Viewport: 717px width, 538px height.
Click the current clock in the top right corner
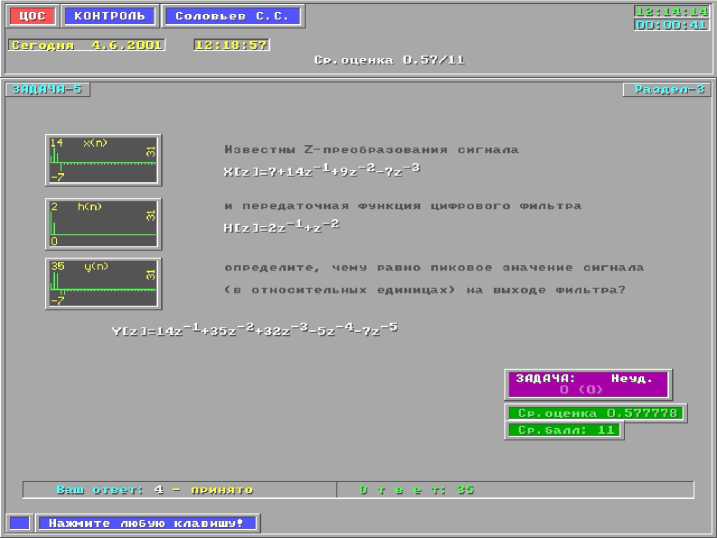(x=672, y=11)
